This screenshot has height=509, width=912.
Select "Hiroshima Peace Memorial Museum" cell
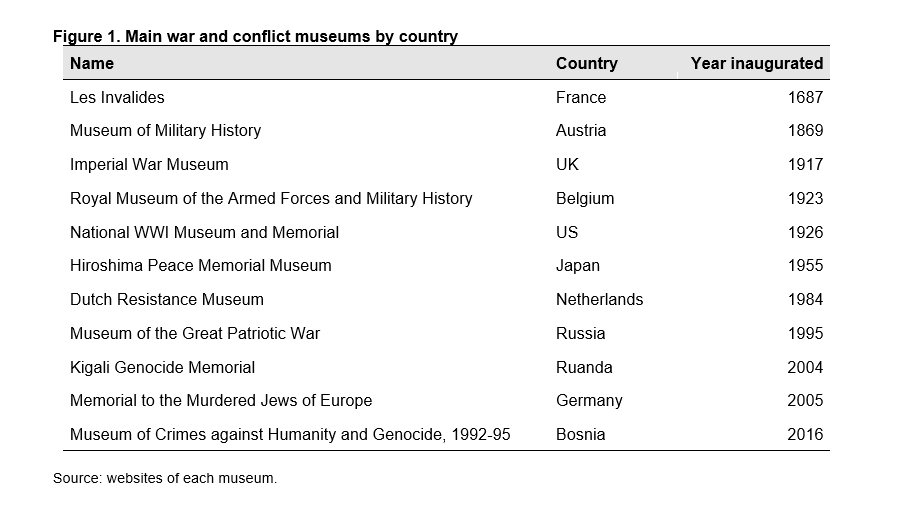[x=200, y=265]
